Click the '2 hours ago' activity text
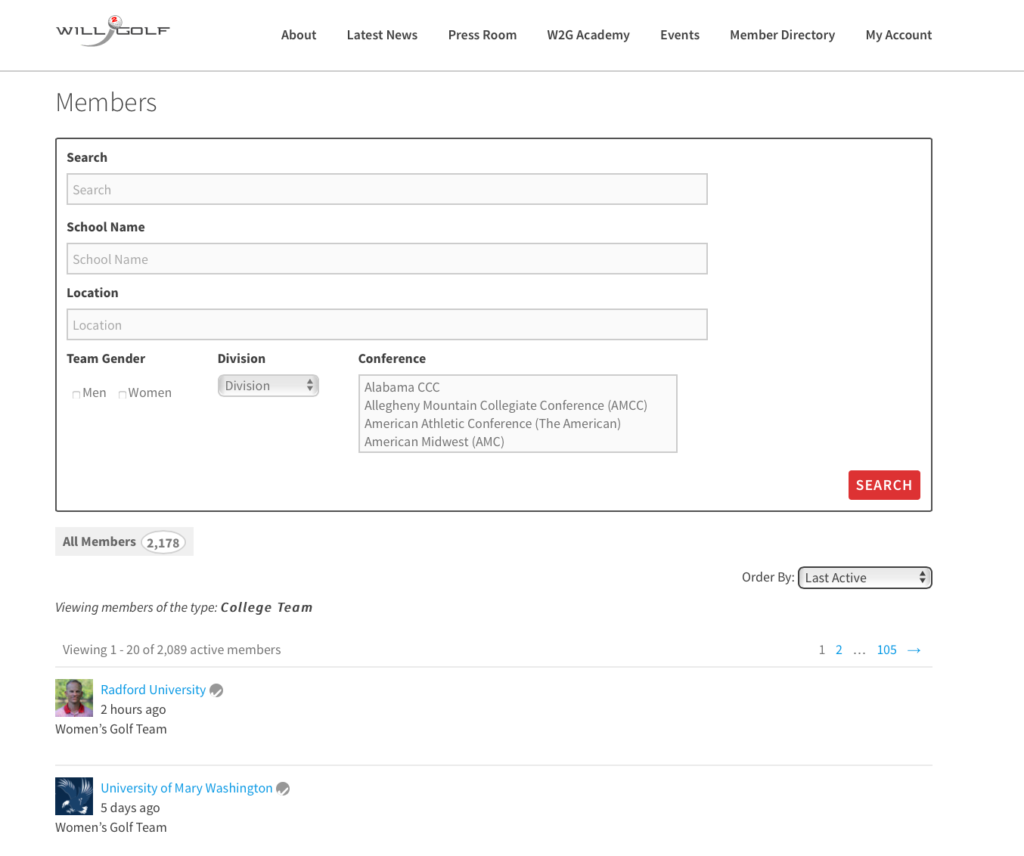 [133, 710]
